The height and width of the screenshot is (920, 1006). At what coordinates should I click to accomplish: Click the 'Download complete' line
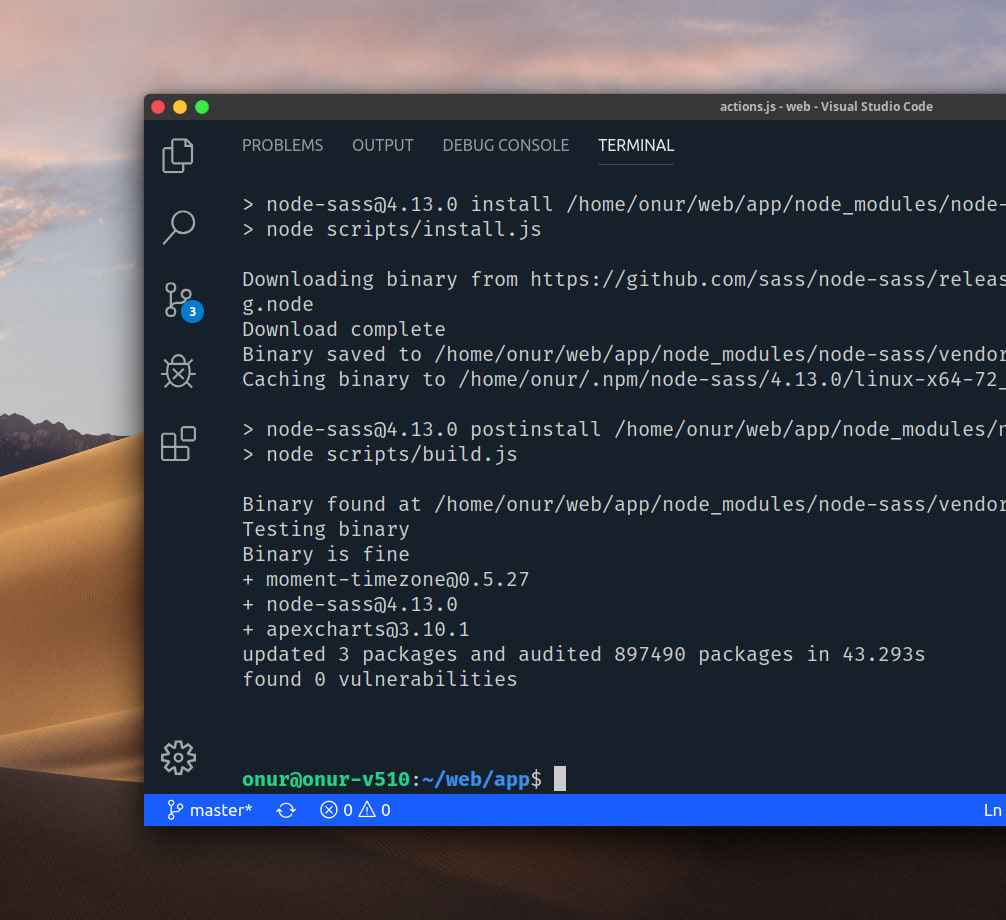coord(343,328)
